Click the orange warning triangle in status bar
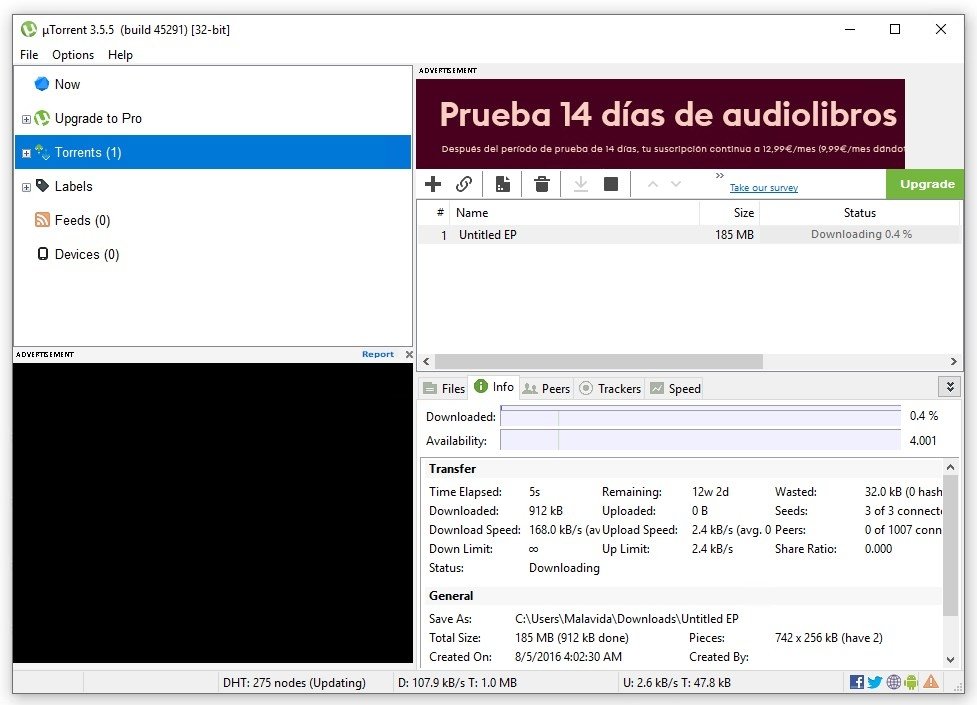977x705 pixels. click(x=931, y=682)
